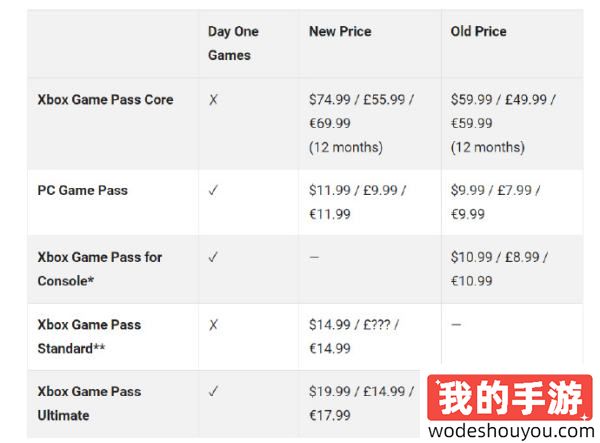Select the Old Price column header
The image size is (600, 443).
click(x=478, y=31)
